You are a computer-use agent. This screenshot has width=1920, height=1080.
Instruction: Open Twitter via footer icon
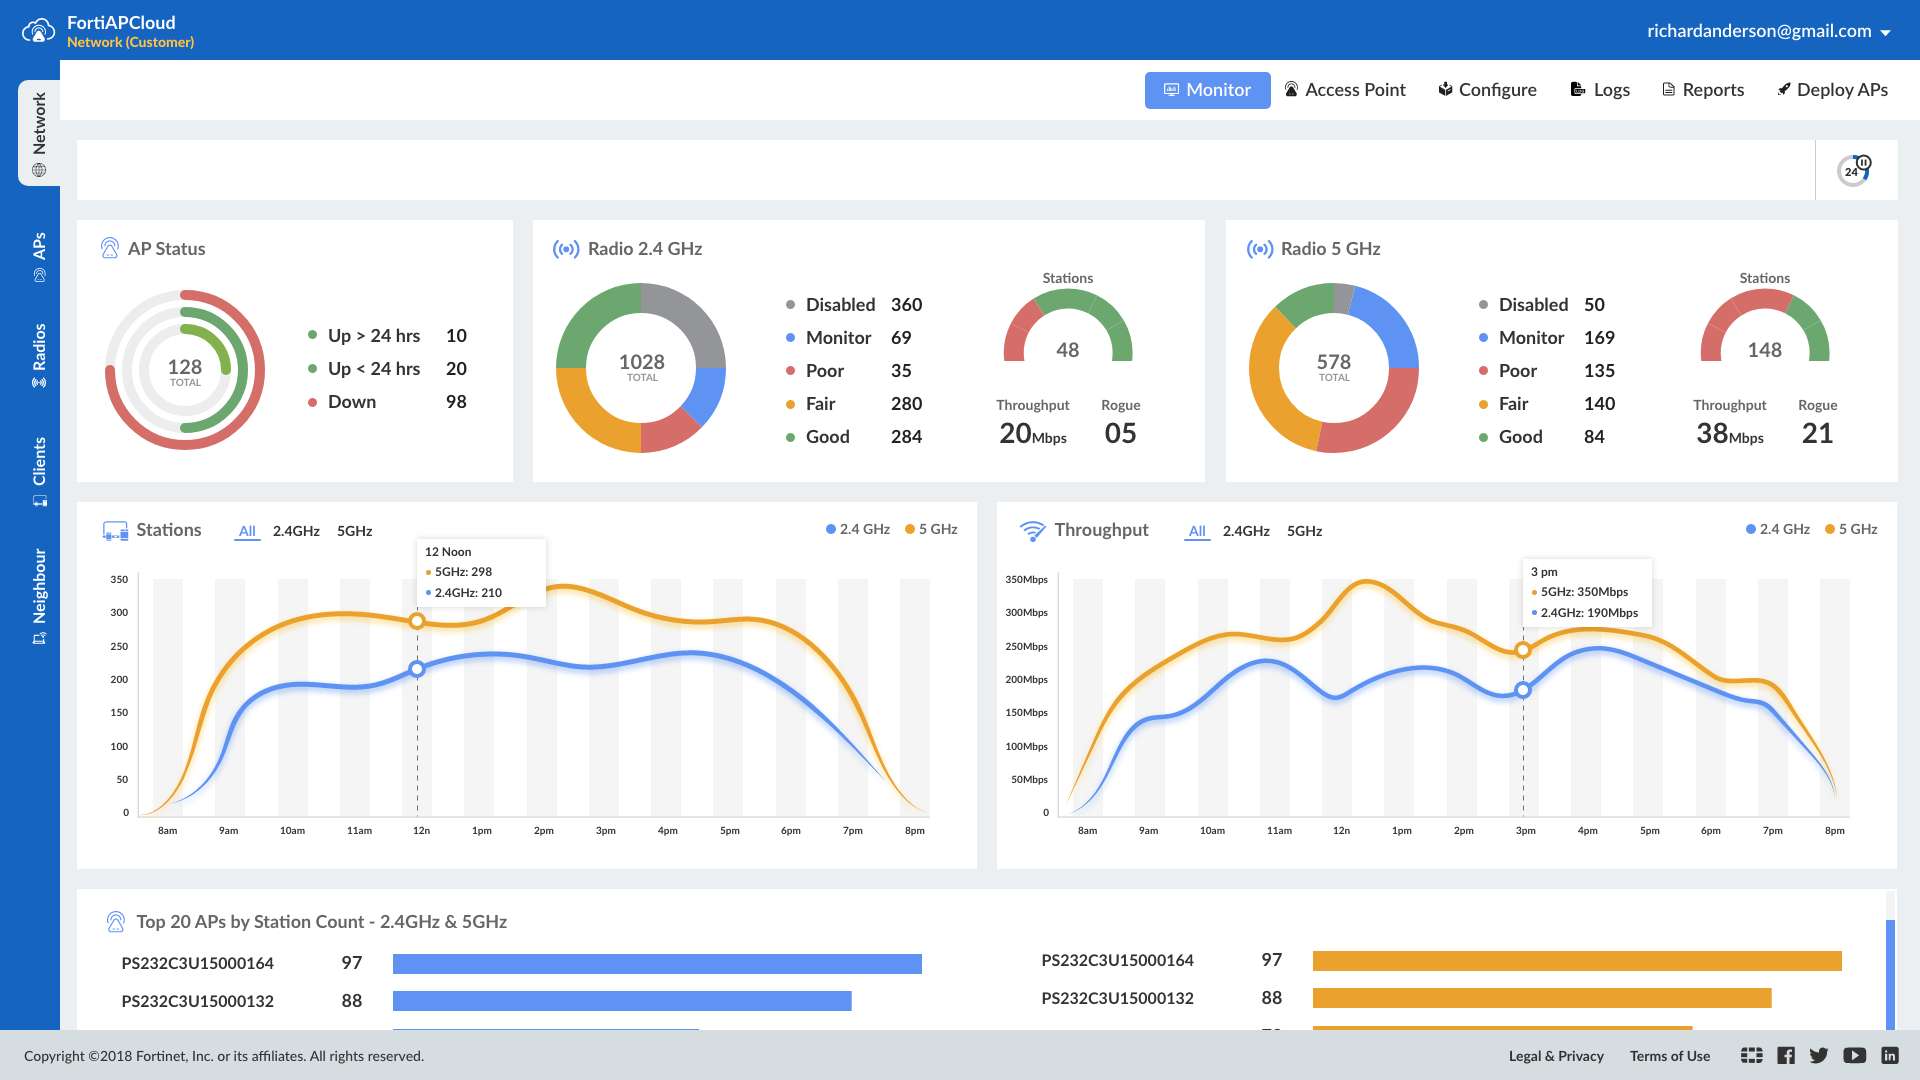(1819, 1056)
